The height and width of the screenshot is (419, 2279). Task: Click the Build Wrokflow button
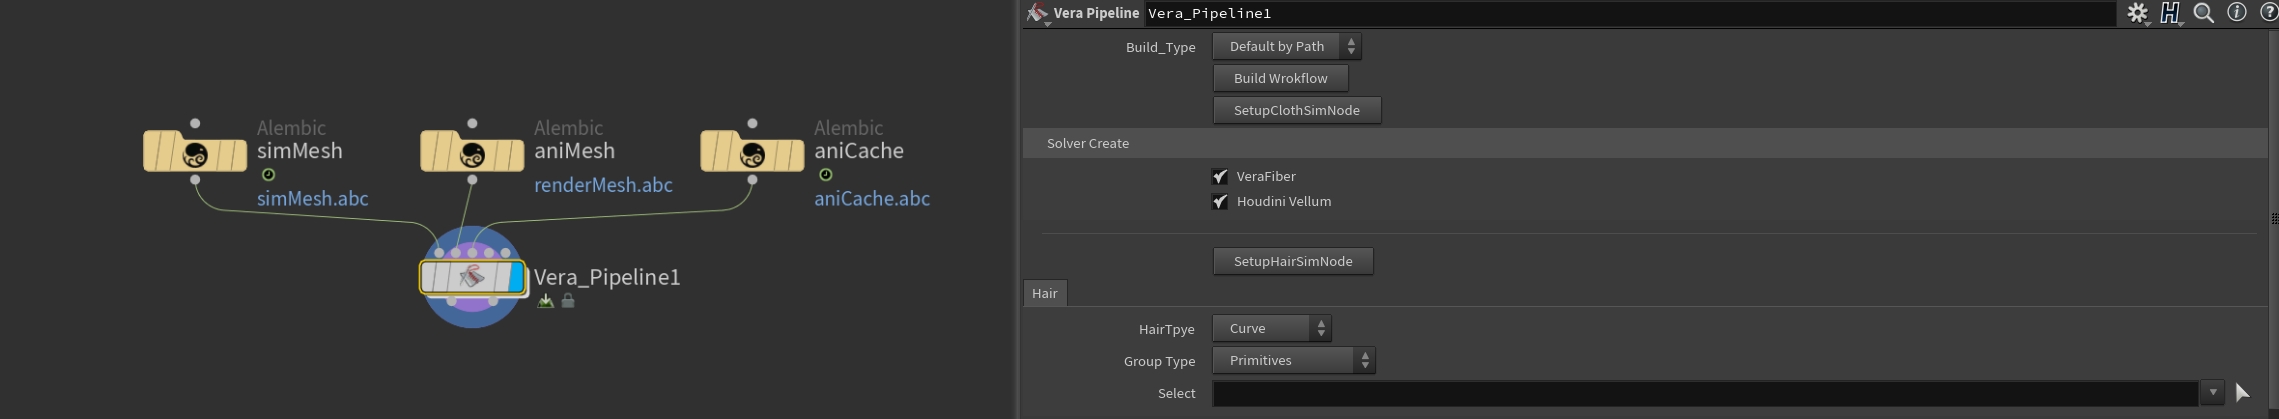click(1281, 78)
